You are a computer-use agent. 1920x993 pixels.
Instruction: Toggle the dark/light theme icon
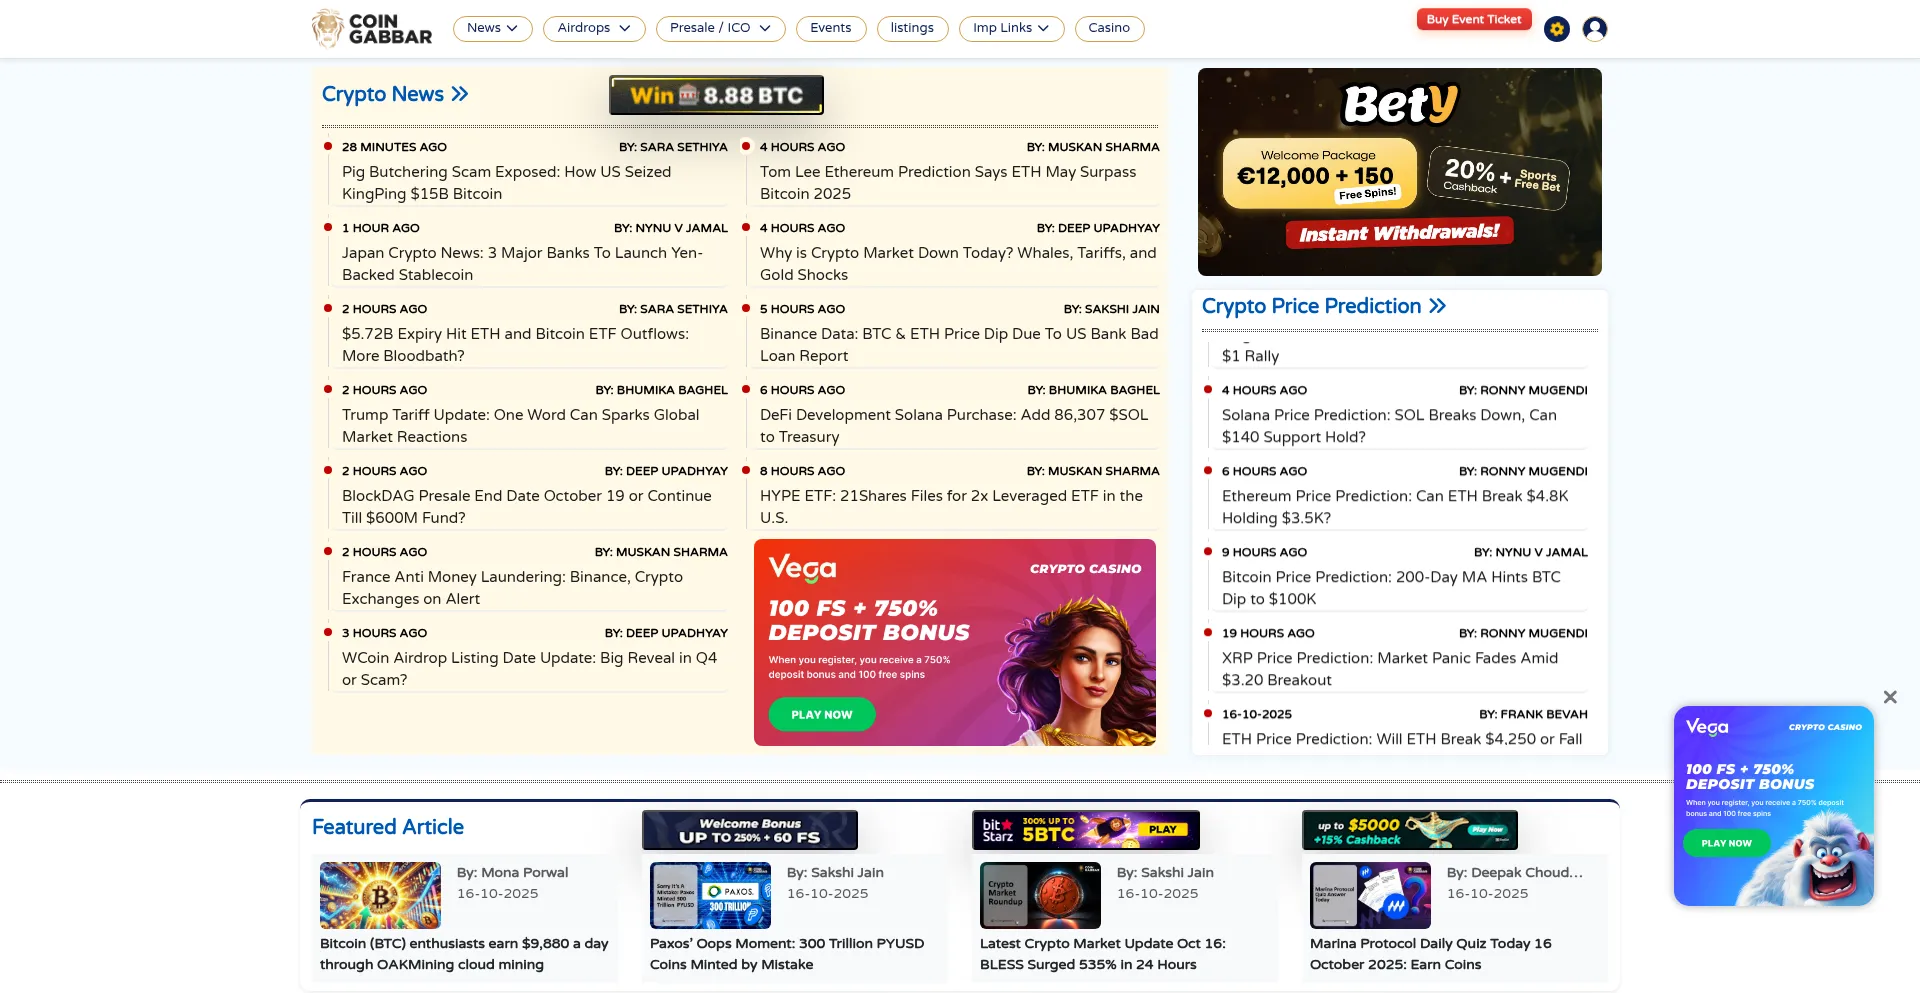tap(1556, 29)
